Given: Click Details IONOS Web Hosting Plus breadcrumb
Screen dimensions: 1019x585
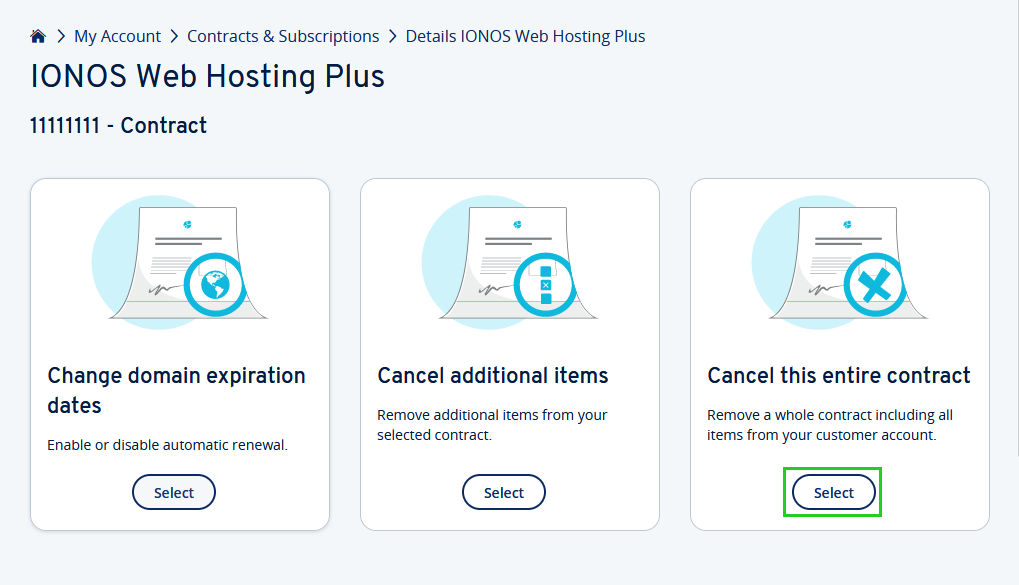Looking at the screenshot, I should coord(525,37).
